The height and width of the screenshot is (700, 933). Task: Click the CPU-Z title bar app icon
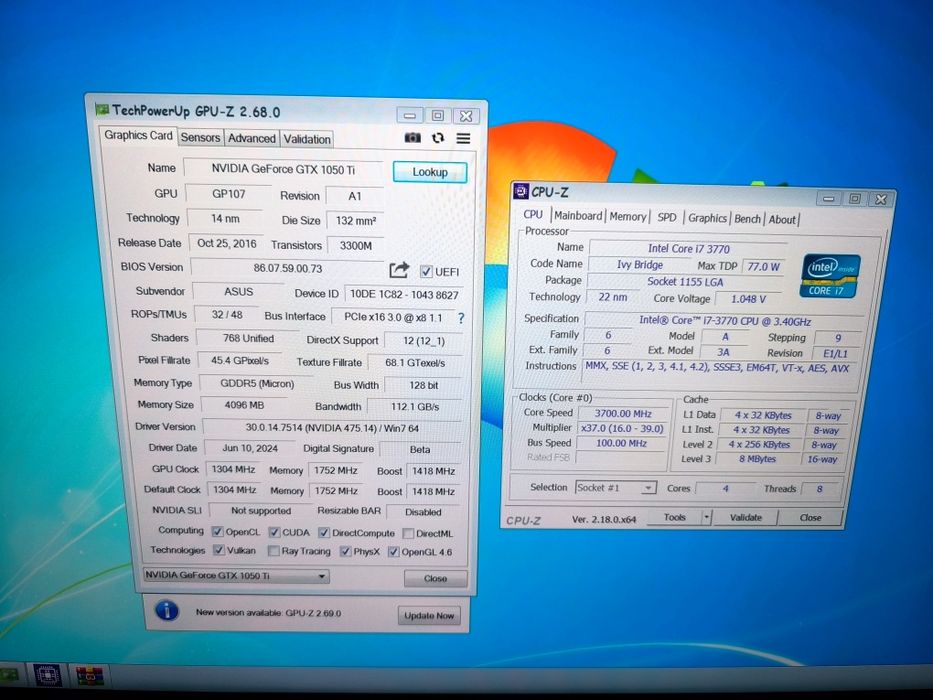[521, 190]
